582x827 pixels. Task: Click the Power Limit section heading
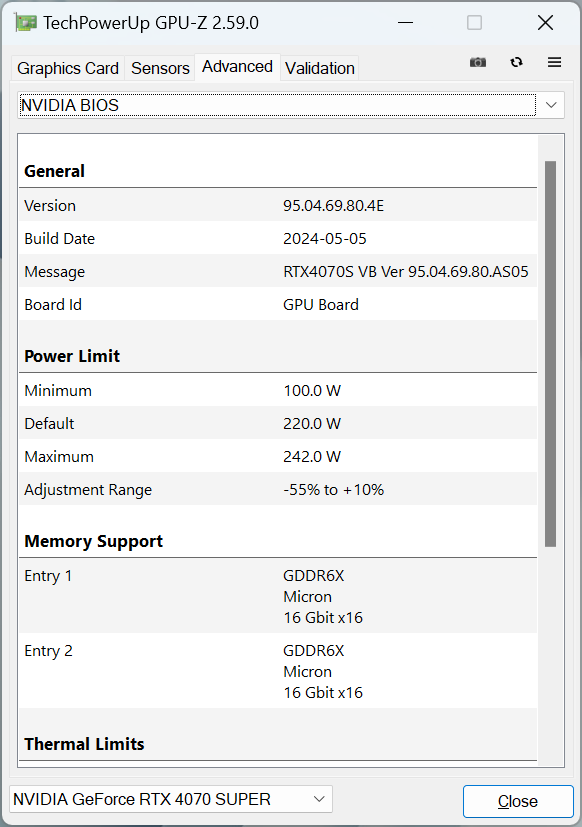pos(72,356)
